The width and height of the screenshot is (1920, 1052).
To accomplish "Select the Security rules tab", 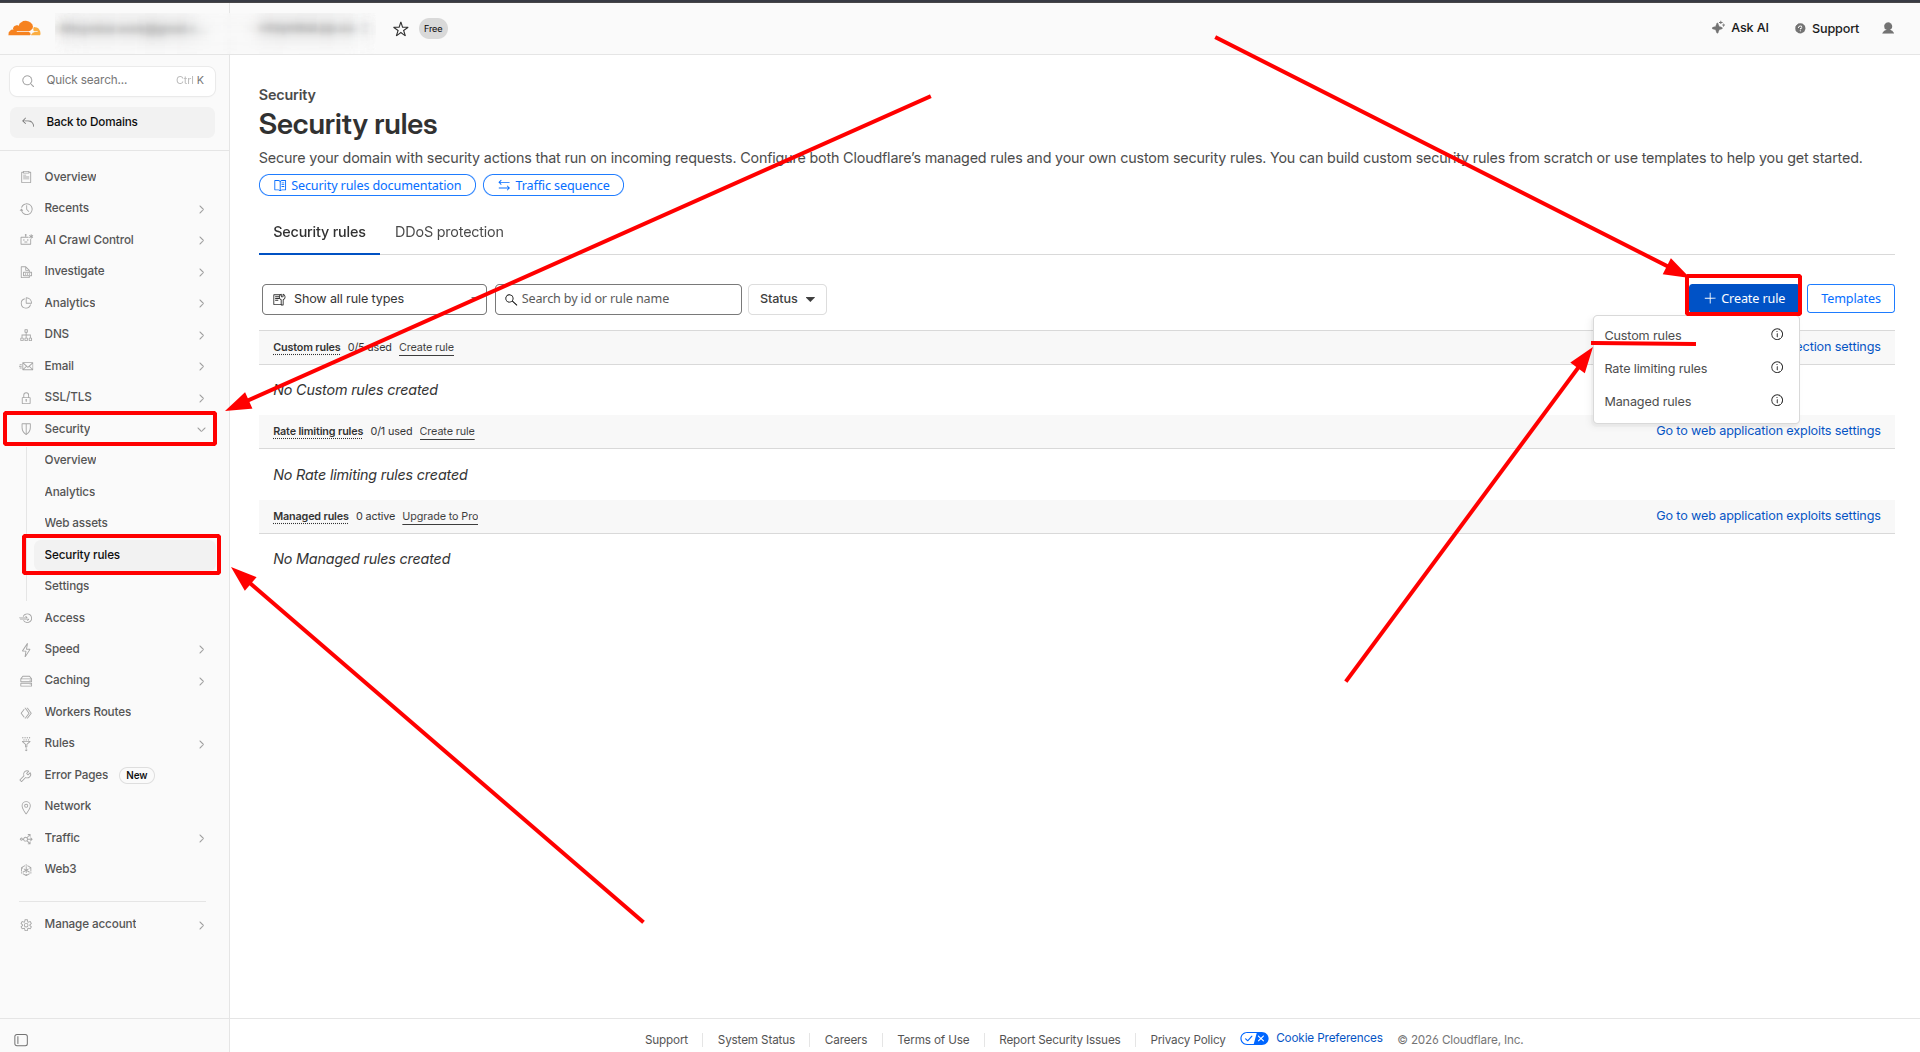I will point(319,232).
